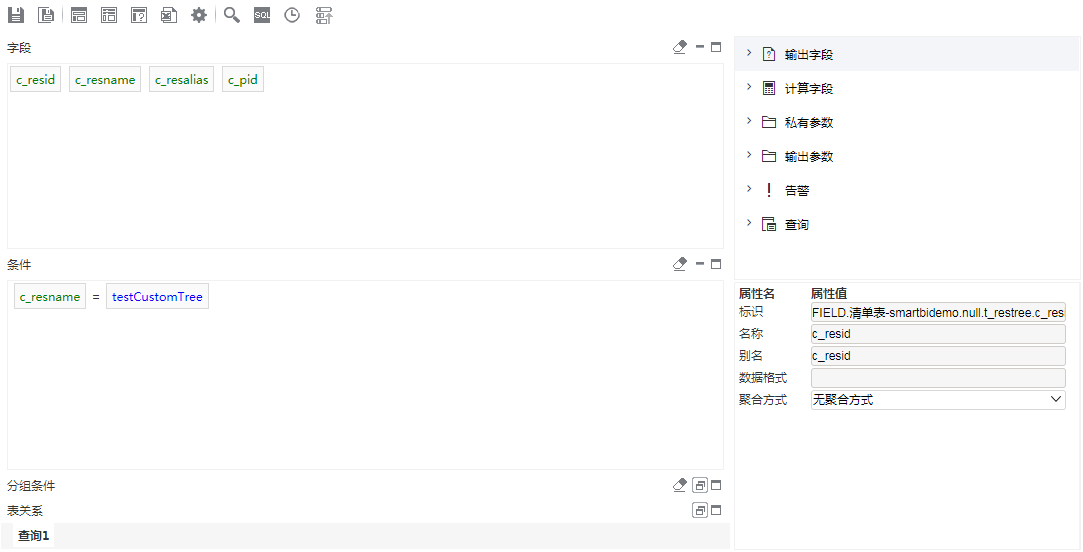Expand the 私有参数 tree node
1083x552 pixels.
[x=749, y=121]
